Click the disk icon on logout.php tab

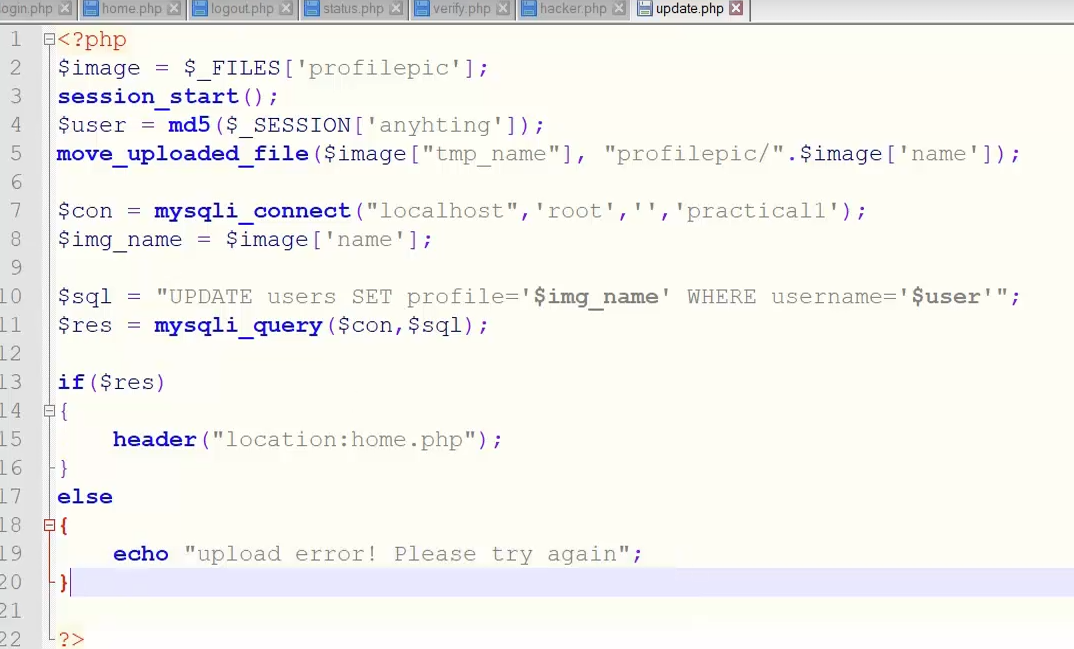(x=200, y=9)
